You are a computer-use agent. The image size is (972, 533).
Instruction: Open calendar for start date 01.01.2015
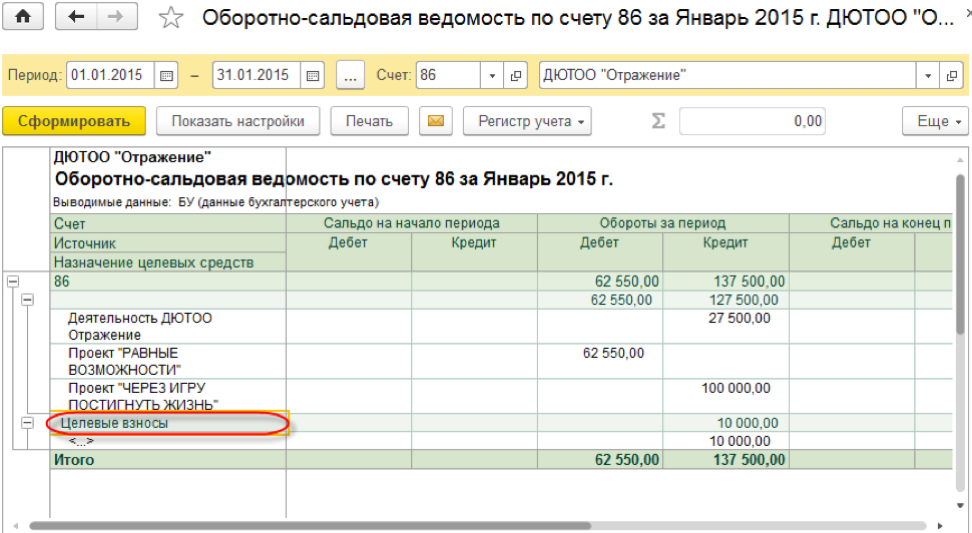coord(167,76)
